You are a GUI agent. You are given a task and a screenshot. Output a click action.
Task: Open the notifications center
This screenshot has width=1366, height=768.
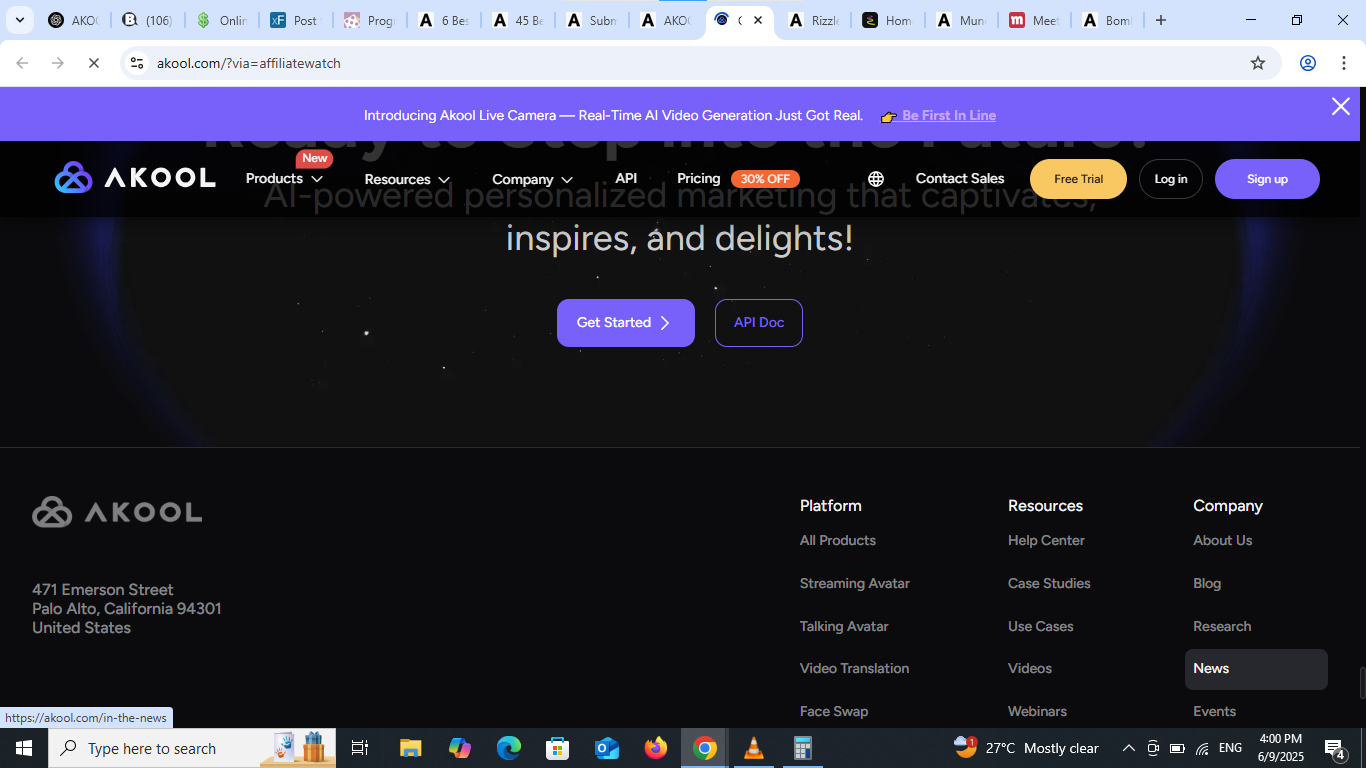(1335, 748)
